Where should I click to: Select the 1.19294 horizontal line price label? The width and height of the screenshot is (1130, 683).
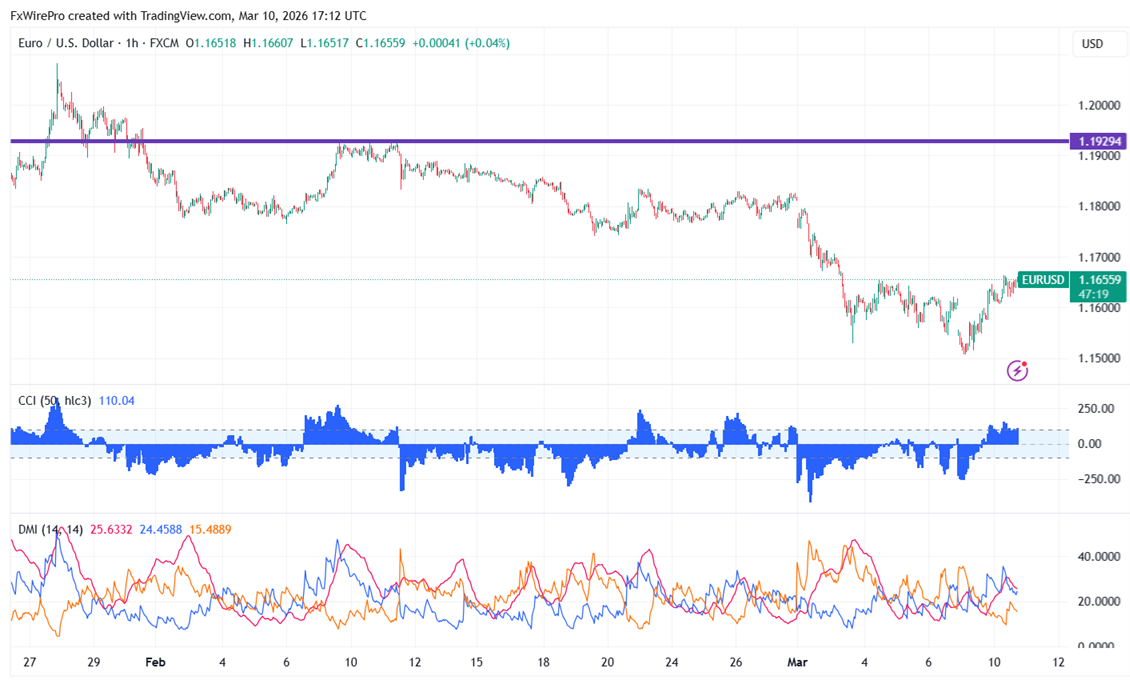pos(1098,141)
